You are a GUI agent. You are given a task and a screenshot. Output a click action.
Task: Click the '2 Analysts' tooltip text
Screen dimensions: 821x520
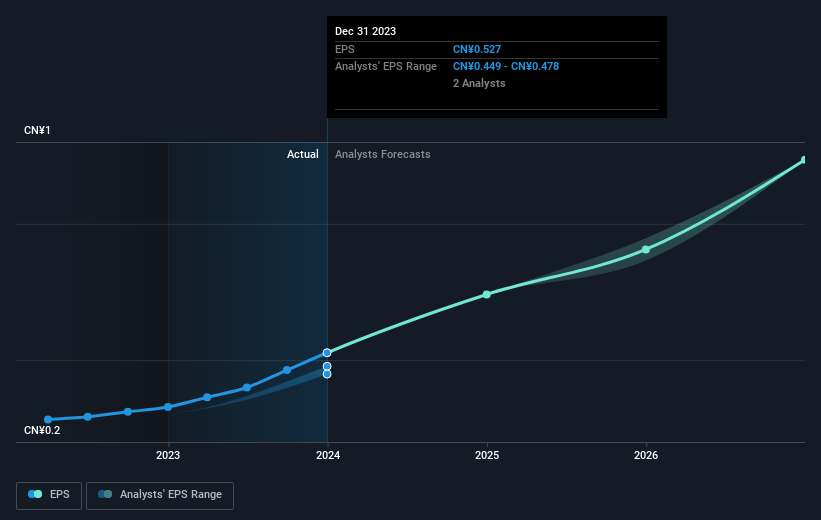click(479, 83)
